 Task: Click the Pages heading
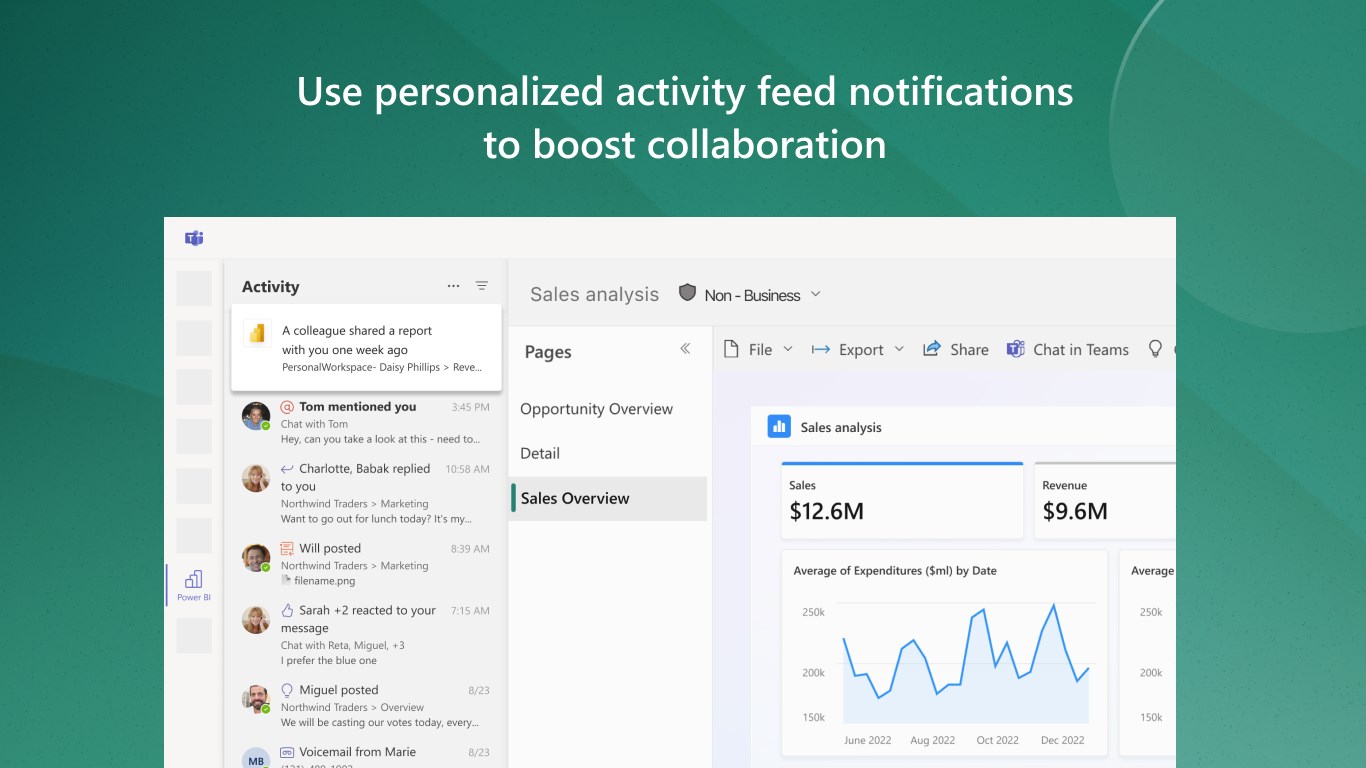[x=548, y=352]
